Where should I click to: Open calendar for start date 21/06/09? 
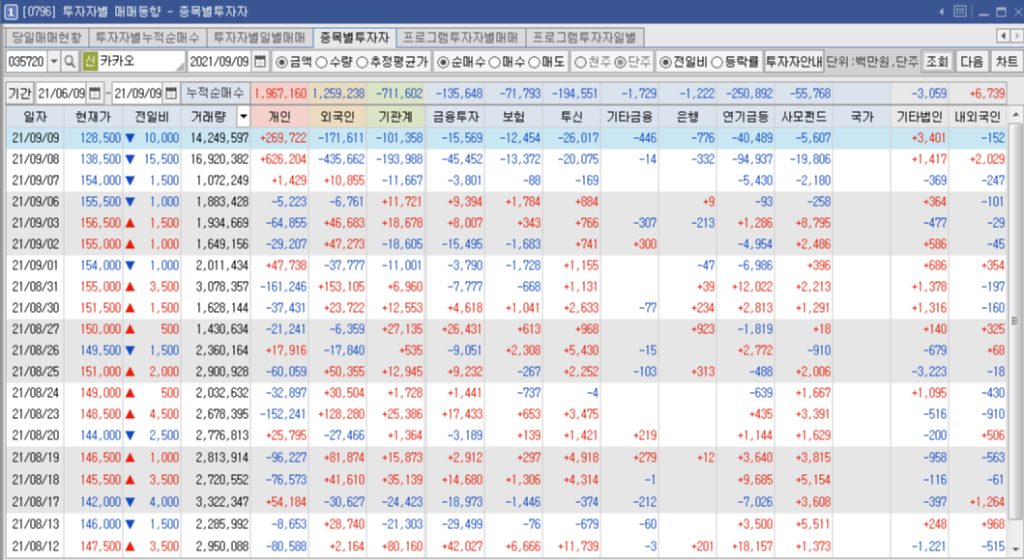94,93
